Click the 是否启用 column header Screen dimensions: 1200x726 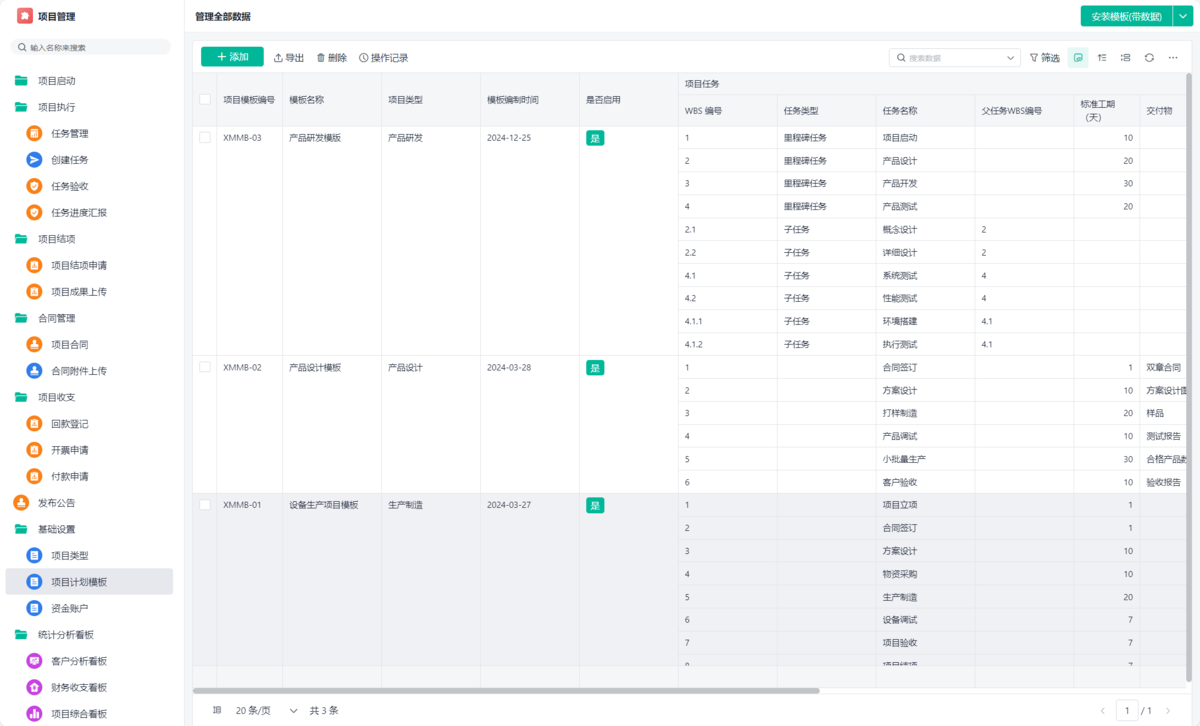point(629,100)
